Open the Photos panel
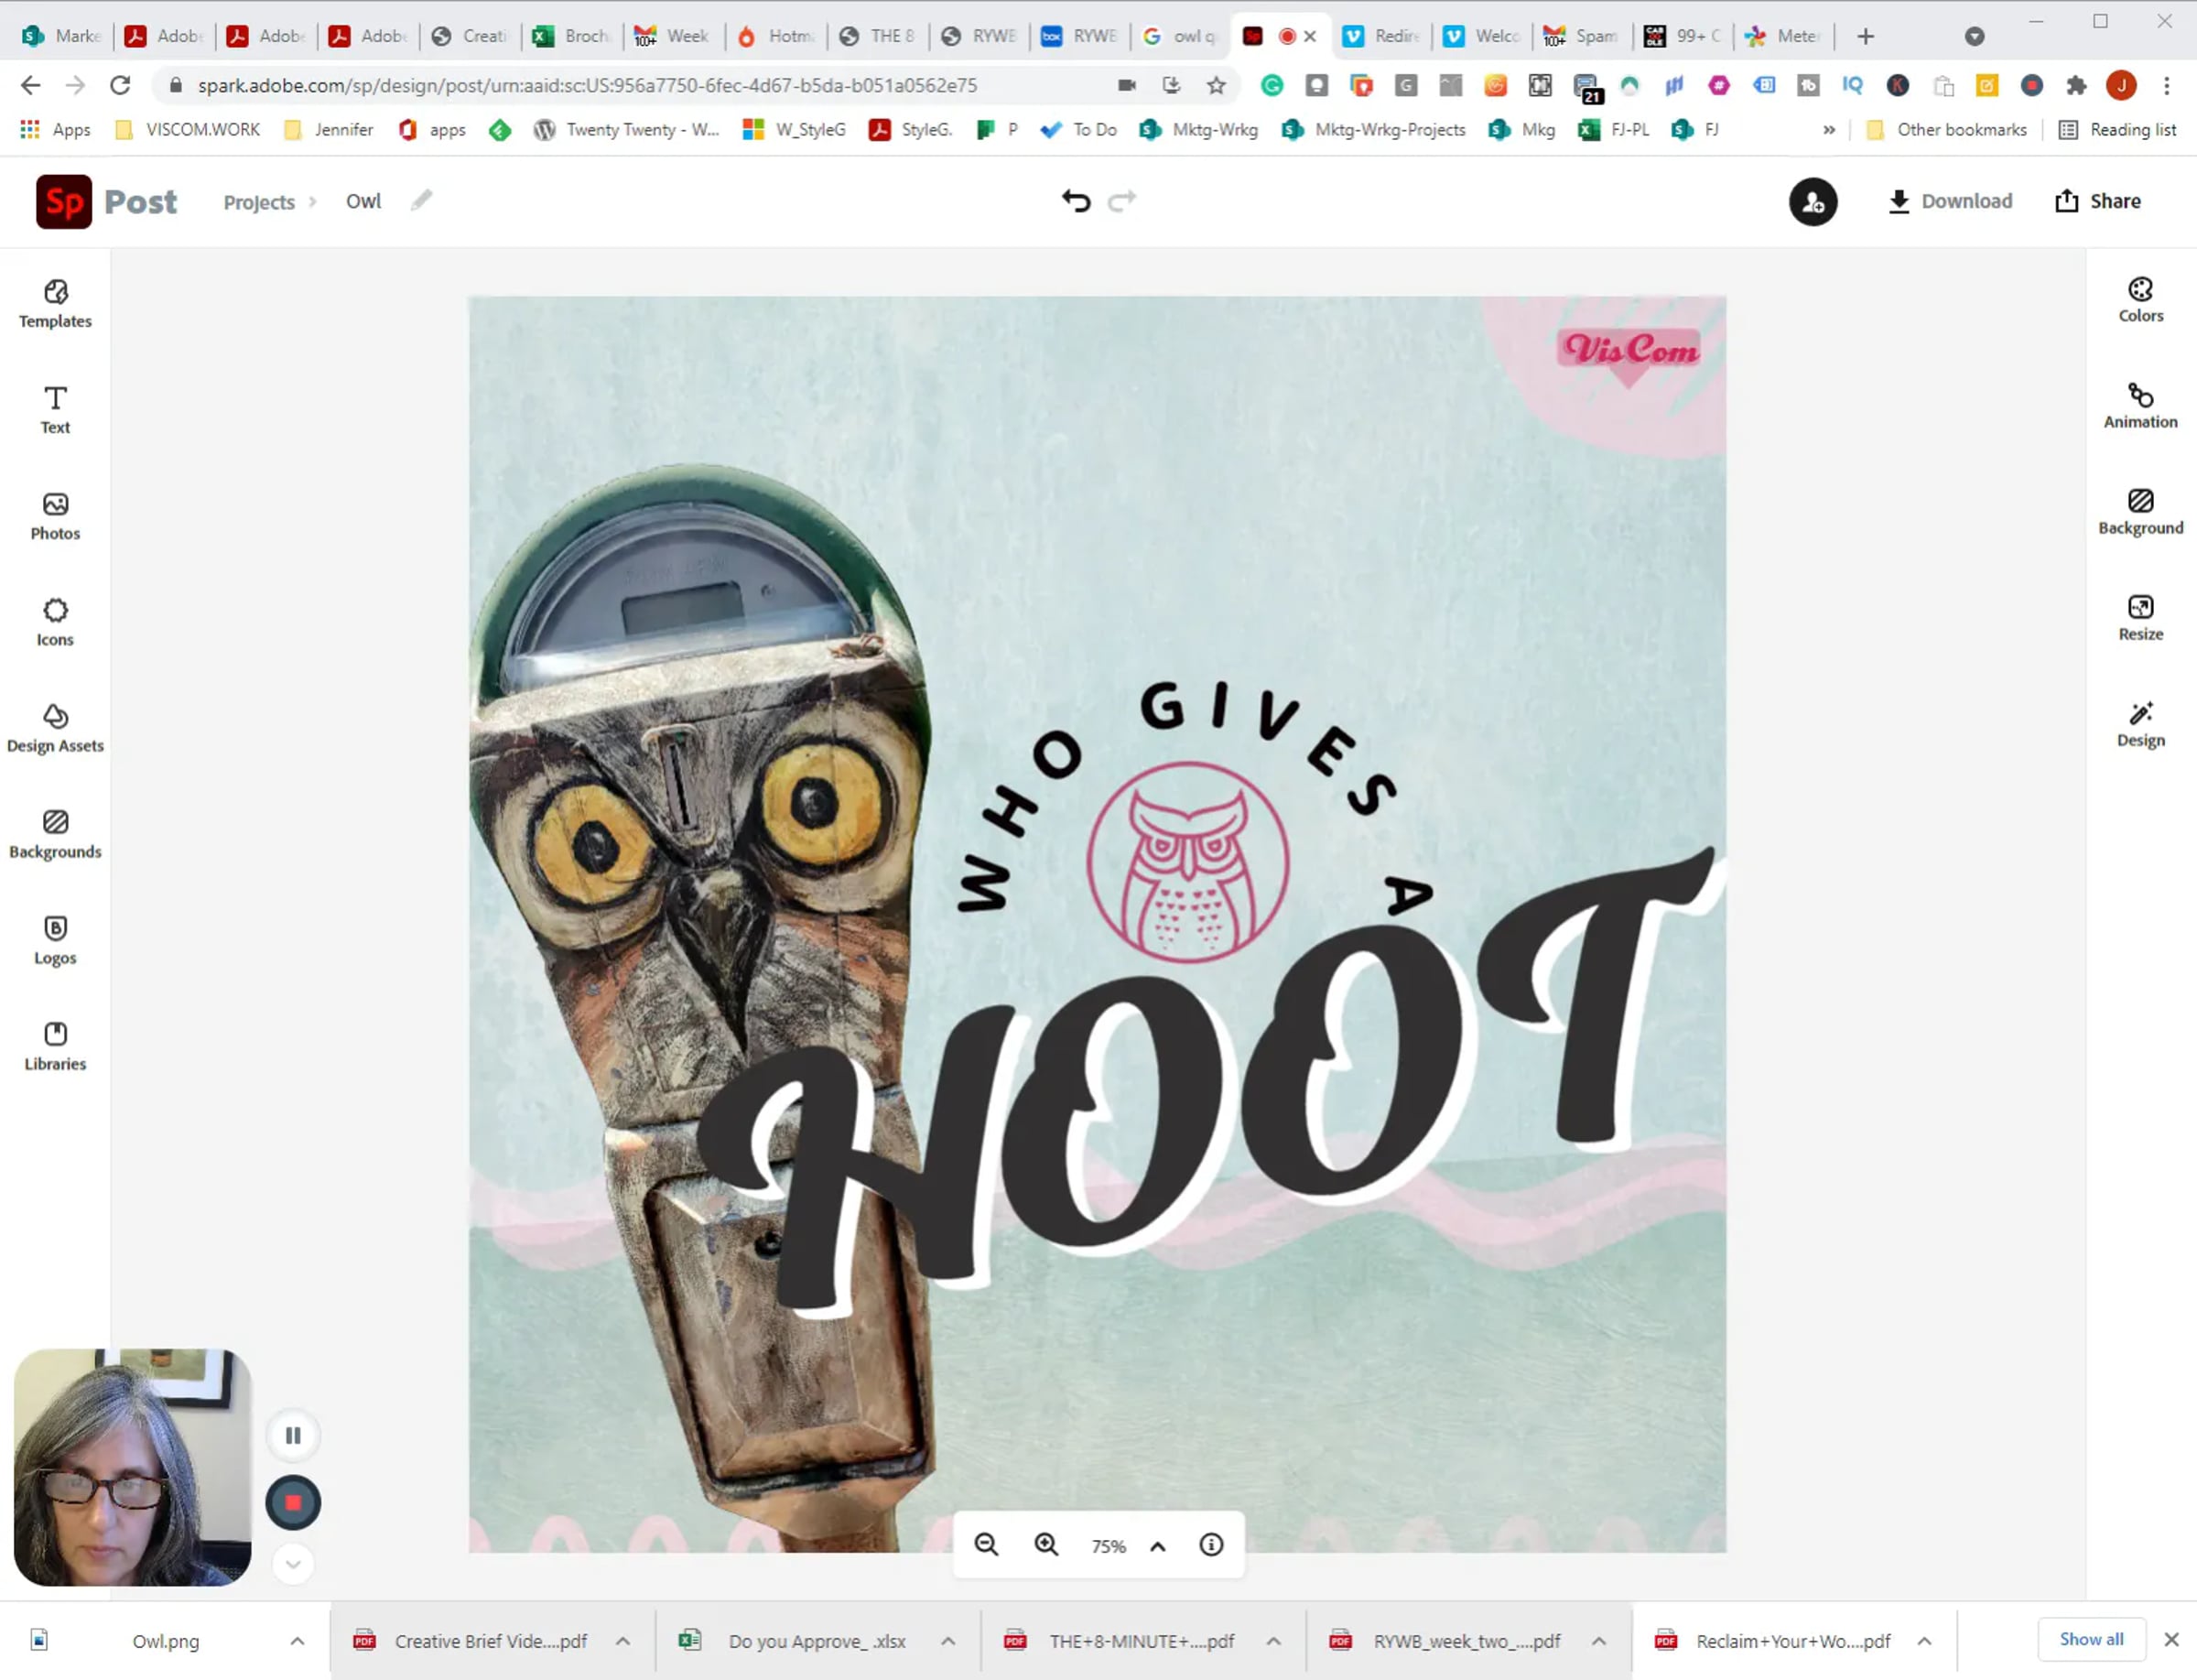This screenshot has width=2197, height=1680. click(x=55, y=516)
